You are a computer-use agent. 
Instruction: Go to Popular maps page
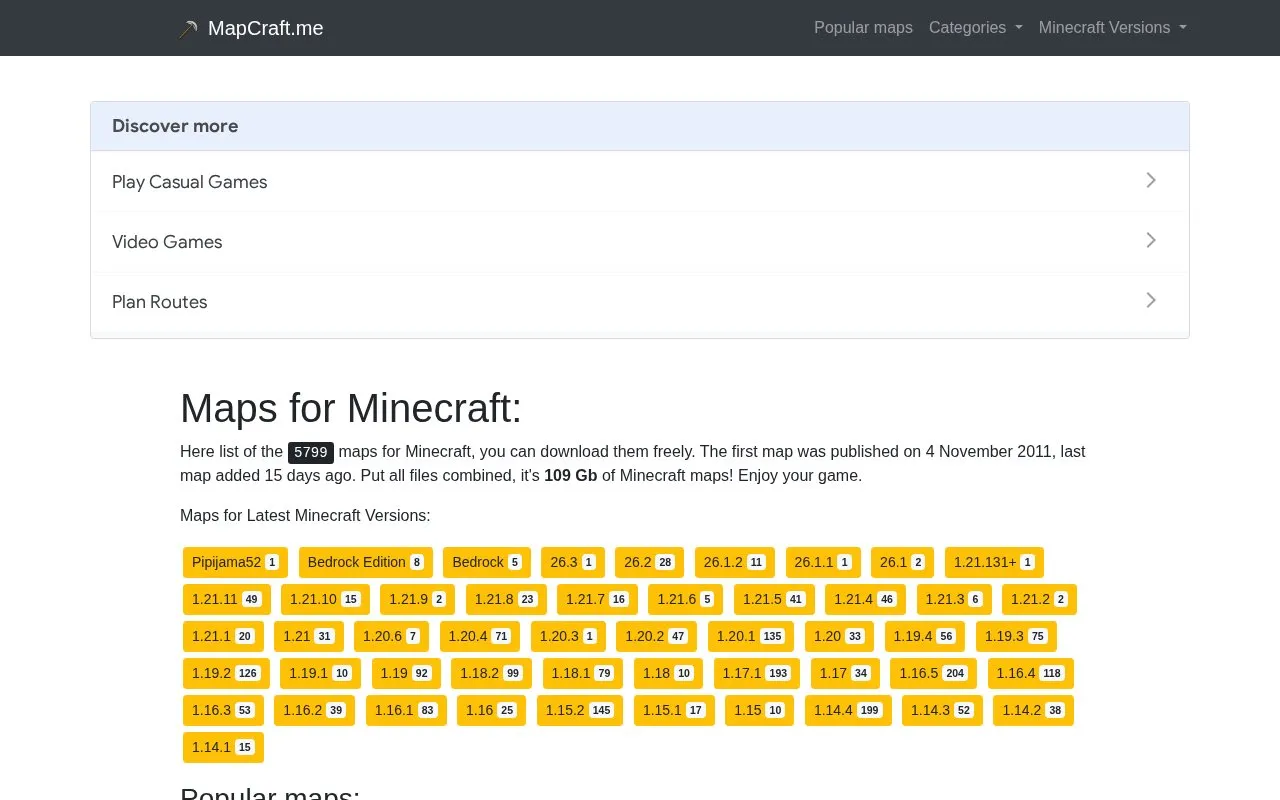[x=863, y=28]
